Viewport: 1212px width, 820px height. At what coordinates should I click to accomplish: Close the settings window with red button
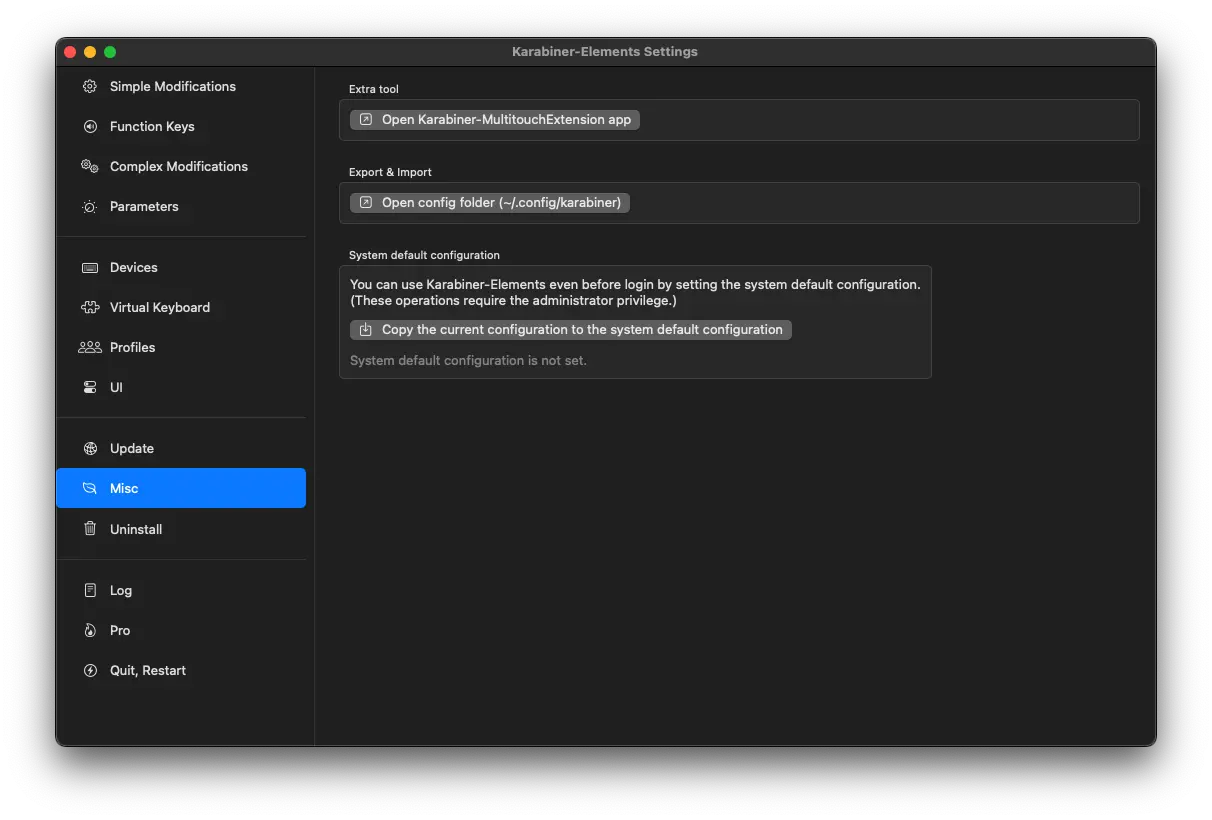(x=70, y=51)
